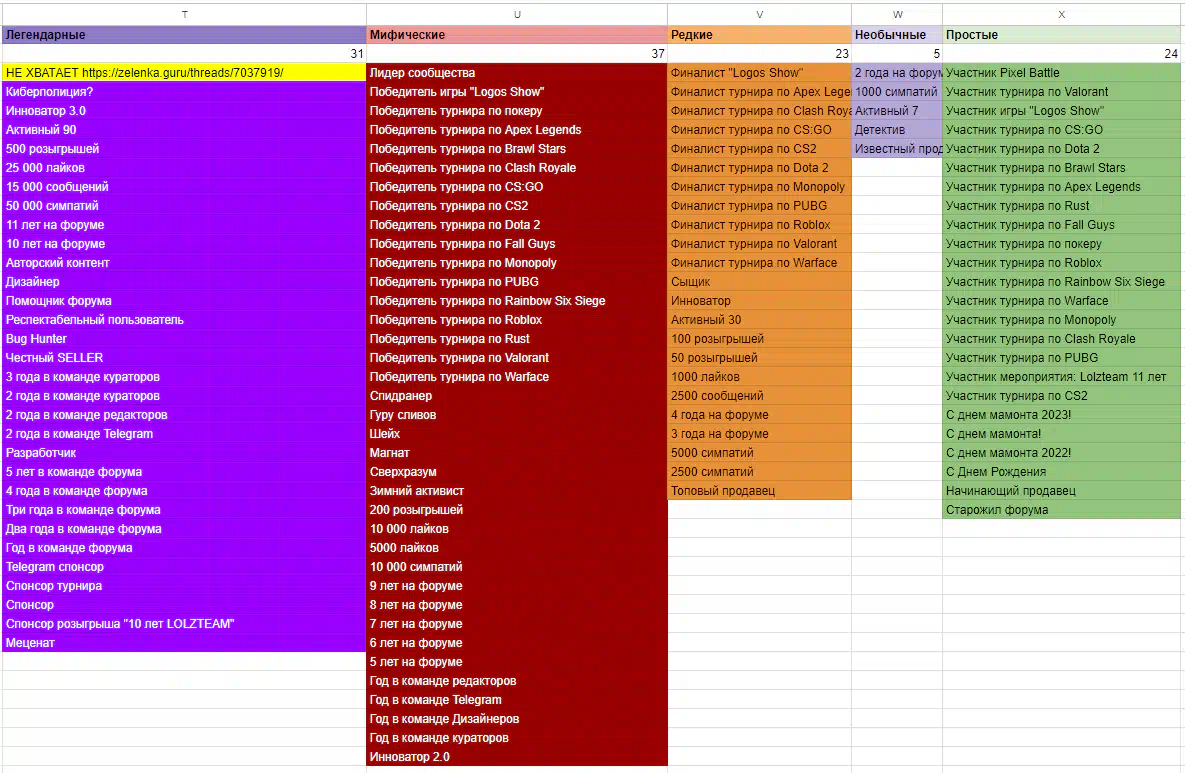Select the 'Авторский контент' cell
Viewport: 1185px width, 773px height.
click(184, 263)
